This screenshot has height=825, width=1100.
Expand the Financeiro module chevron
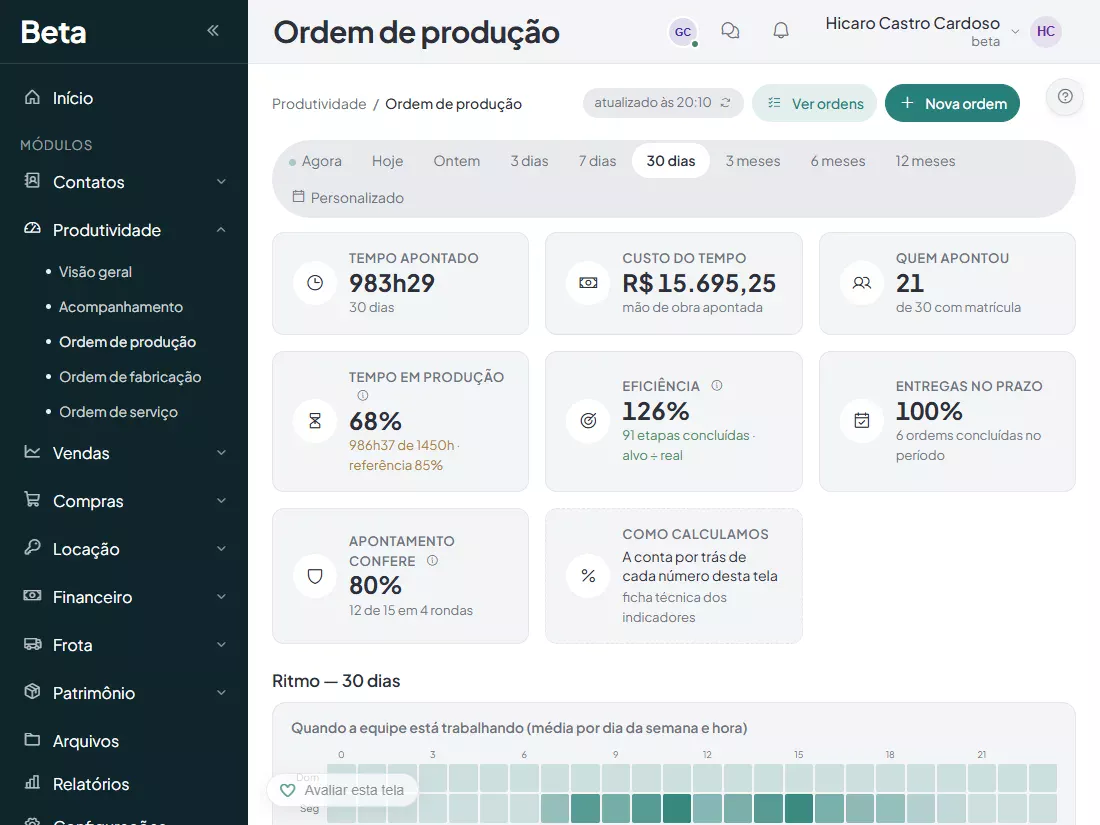[221, 597]
